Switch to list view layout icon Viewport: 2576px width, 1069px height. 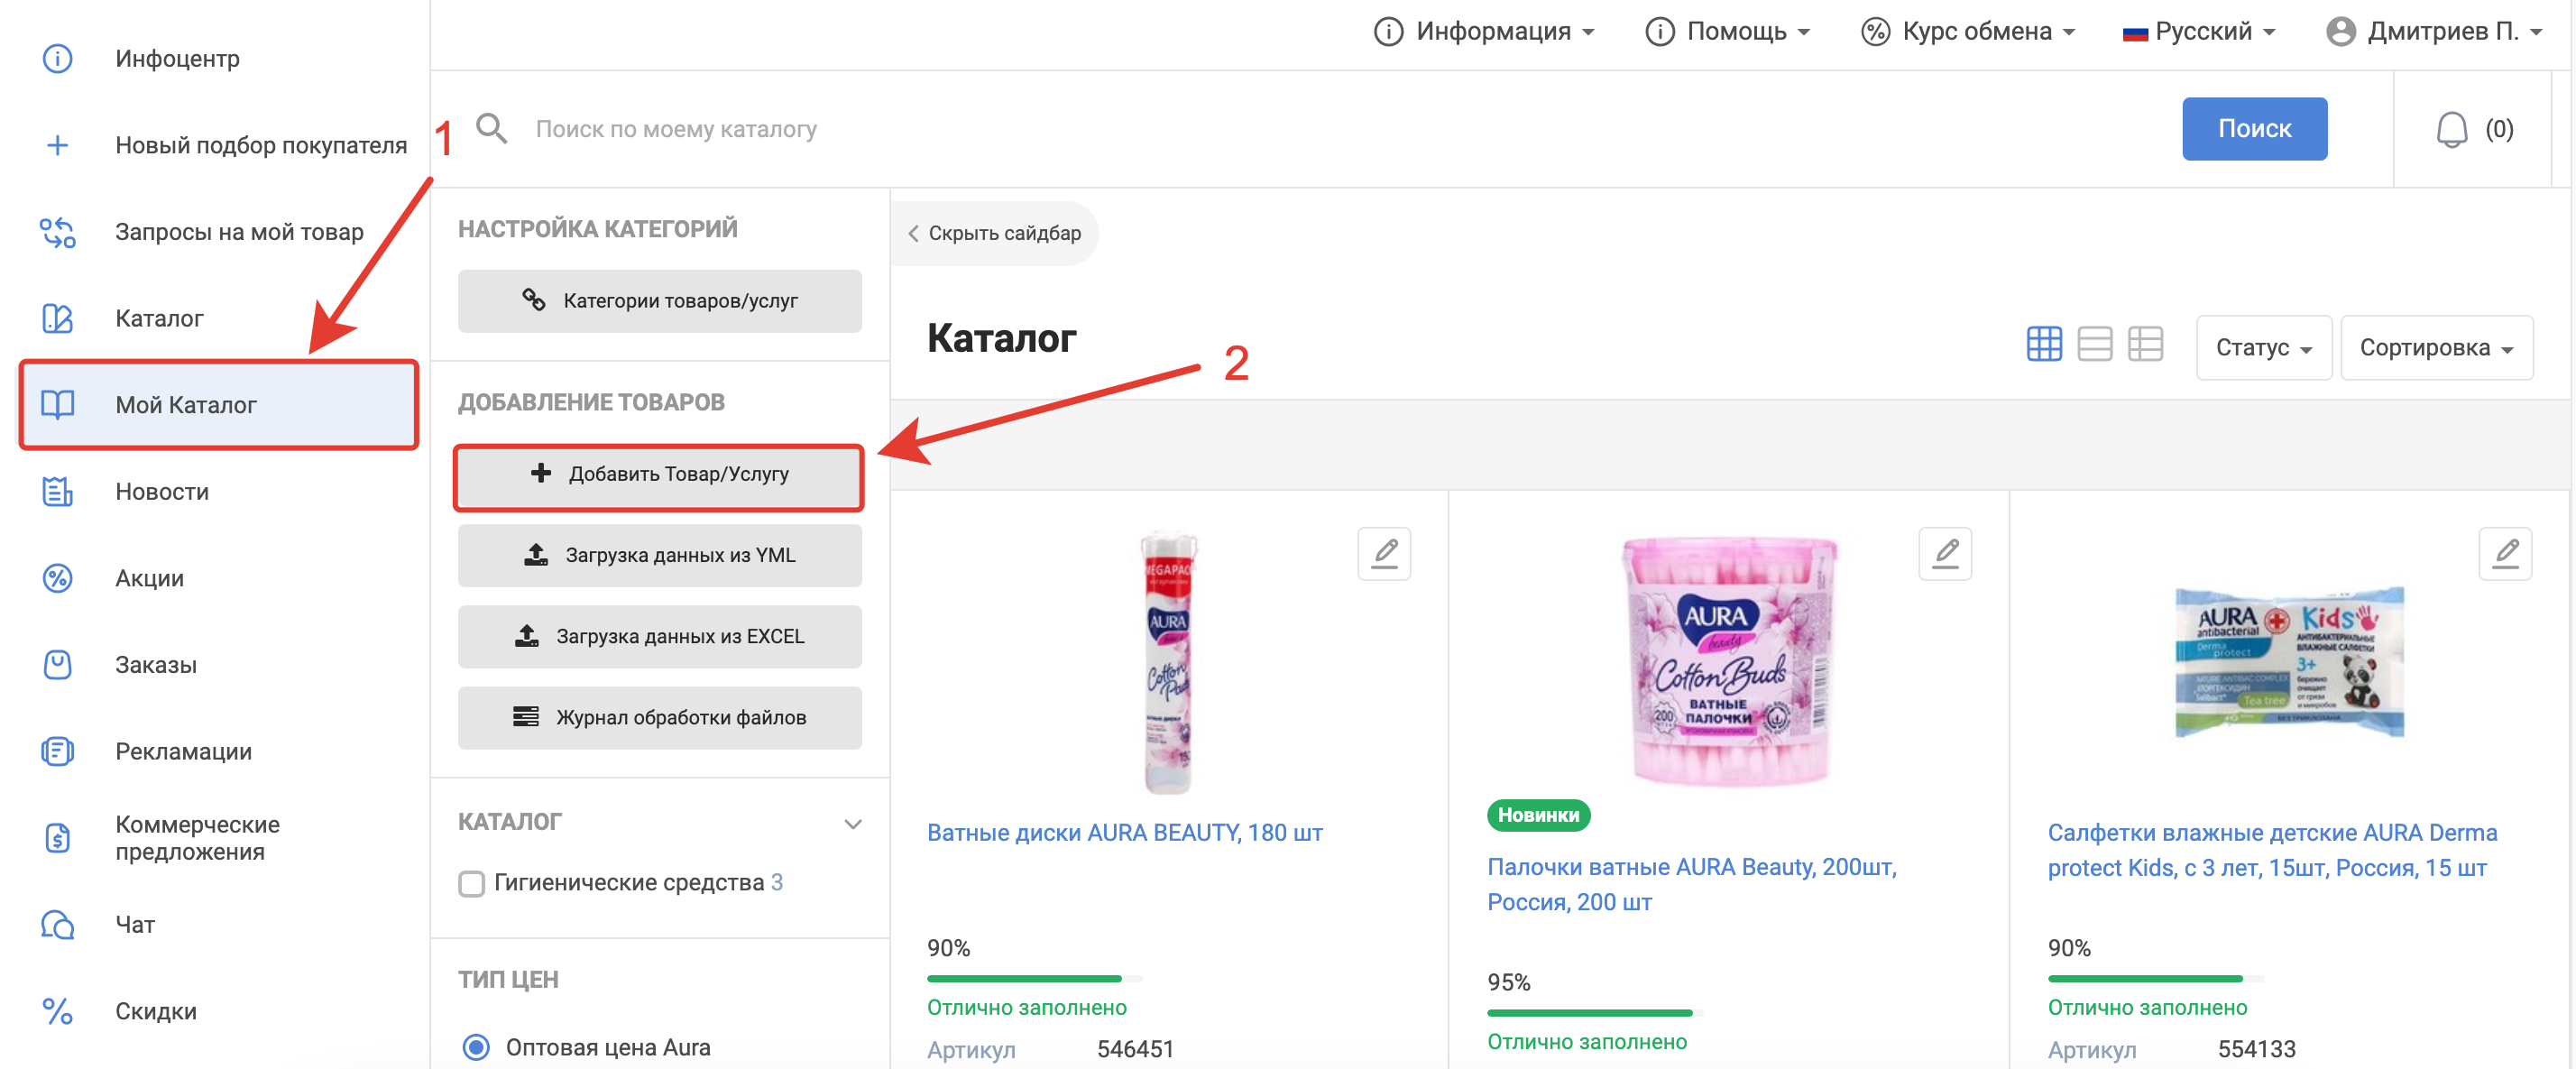(x=2094, y=344)
